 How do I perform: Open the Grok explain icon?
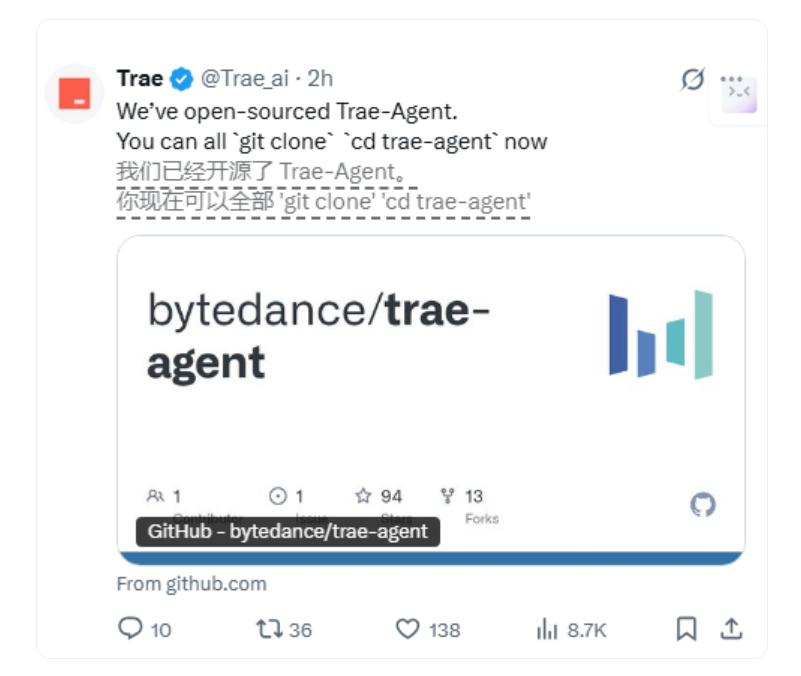693,79
